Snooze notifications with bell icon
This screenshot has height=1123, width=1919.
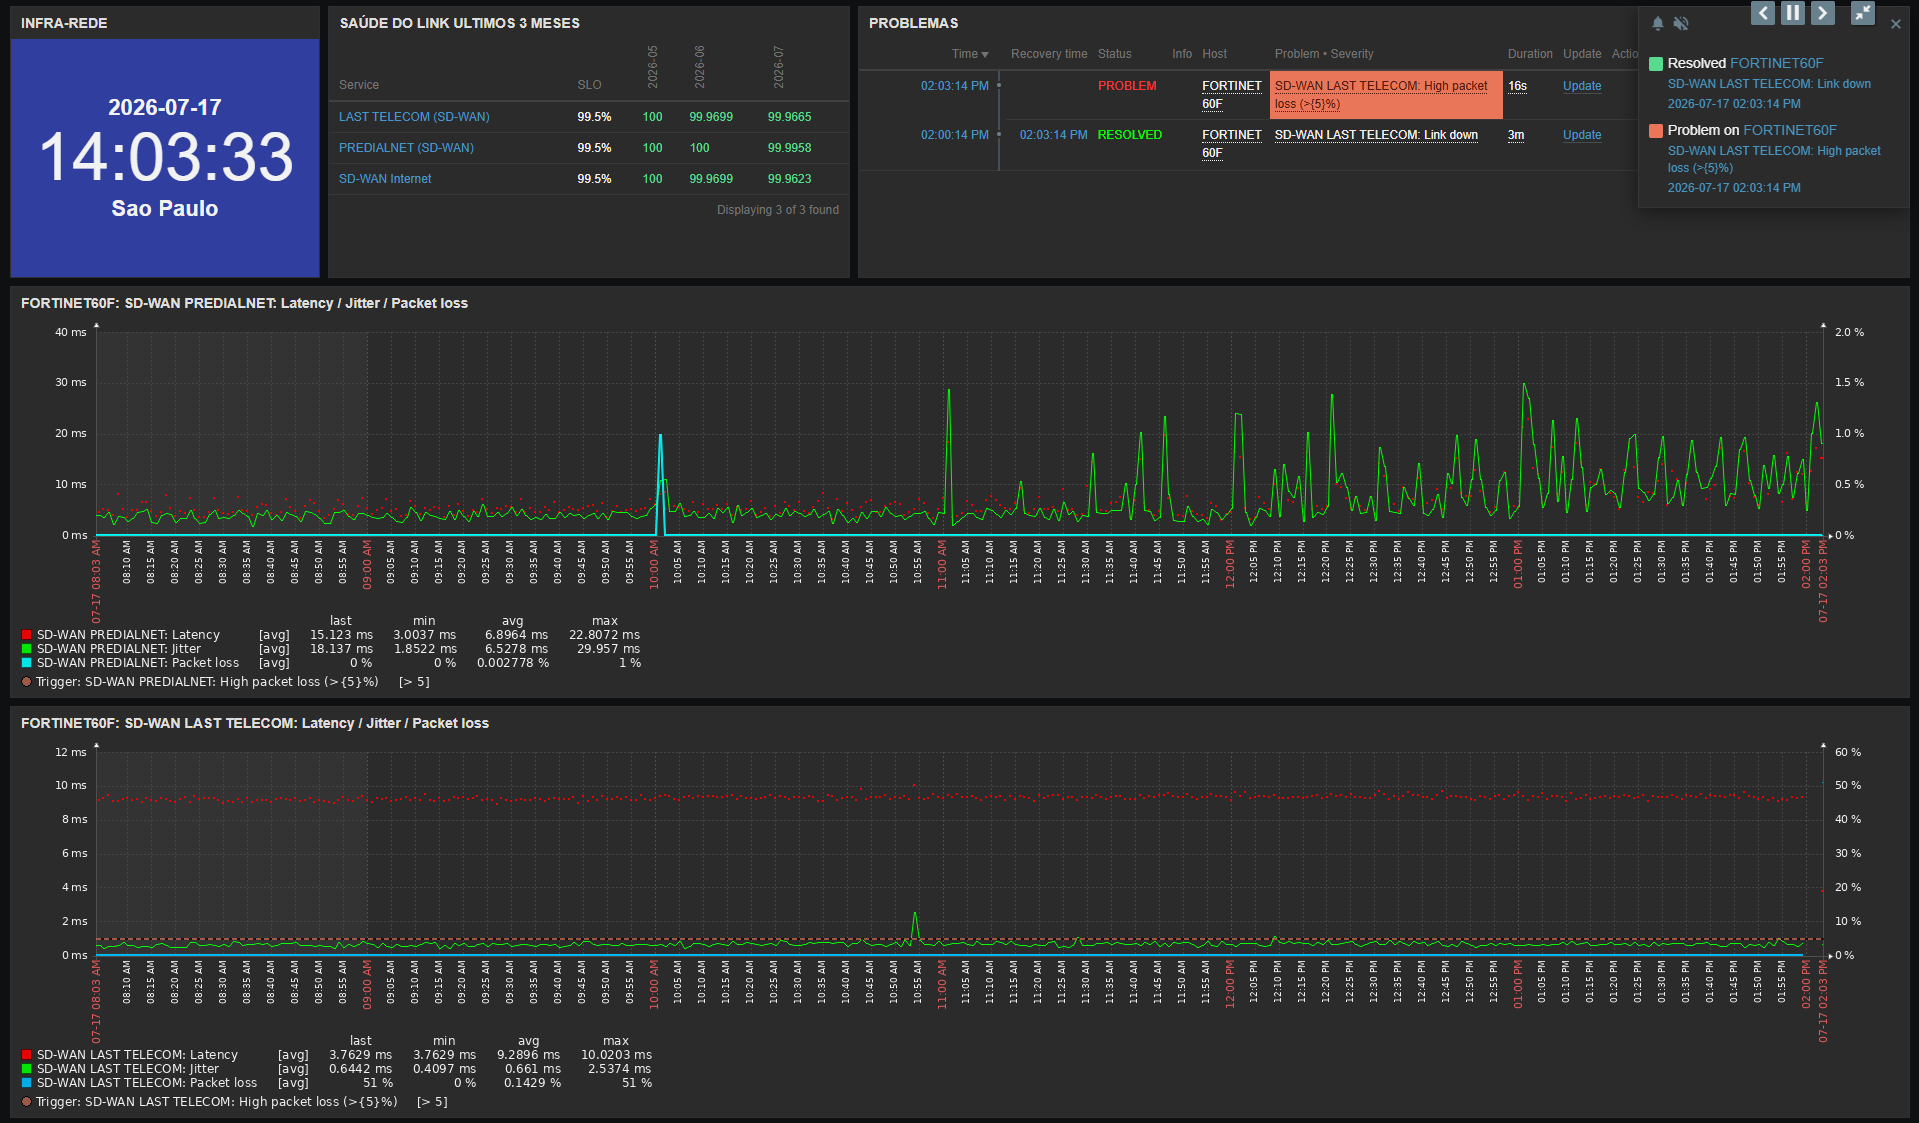click(x=1658, y=23)
